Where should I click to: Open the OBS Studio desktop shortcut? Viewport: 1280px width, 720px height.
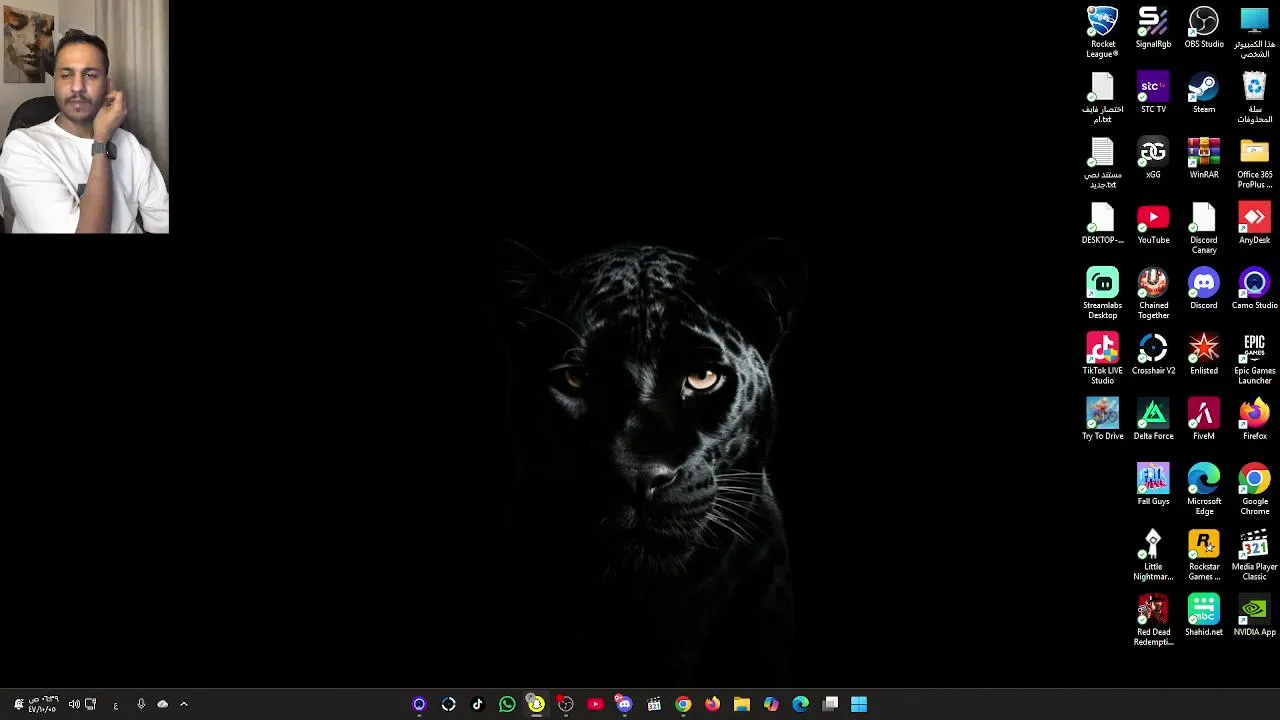tap(1204, 28)
